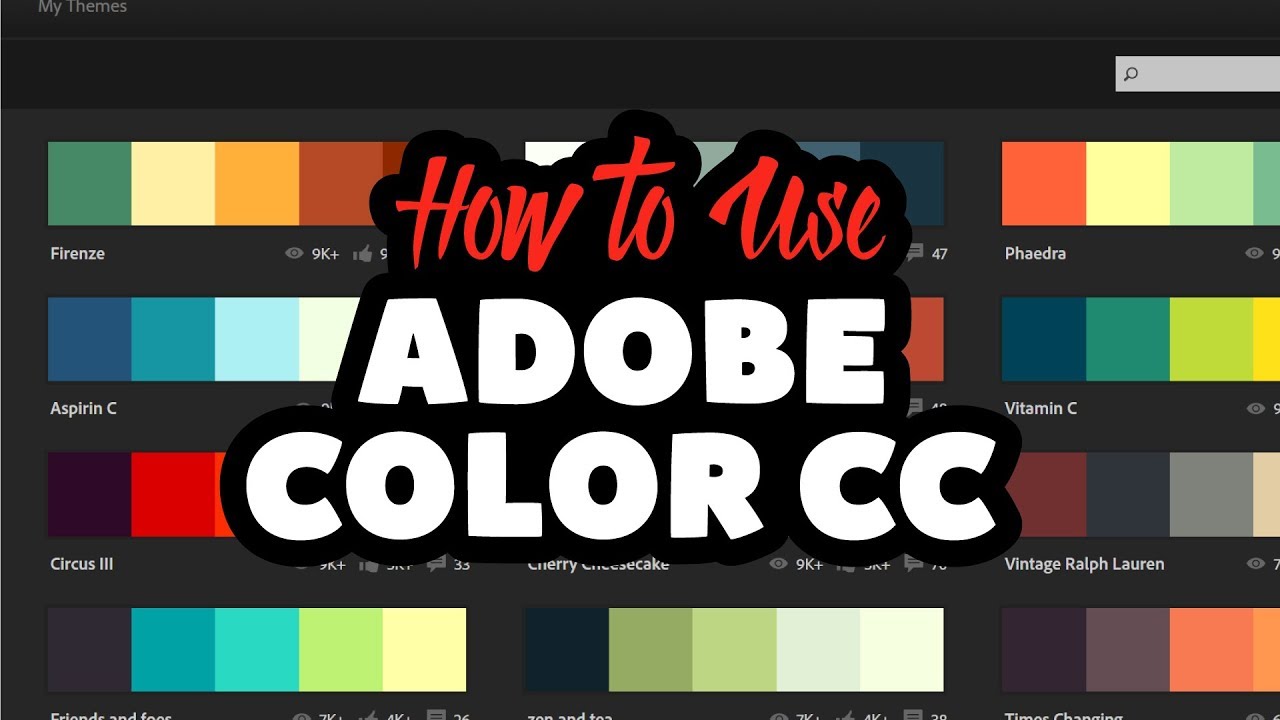Select the dark purple swatch in Times Changing
This screenshot has height=720, width=1280.
tap(1044, 650)
